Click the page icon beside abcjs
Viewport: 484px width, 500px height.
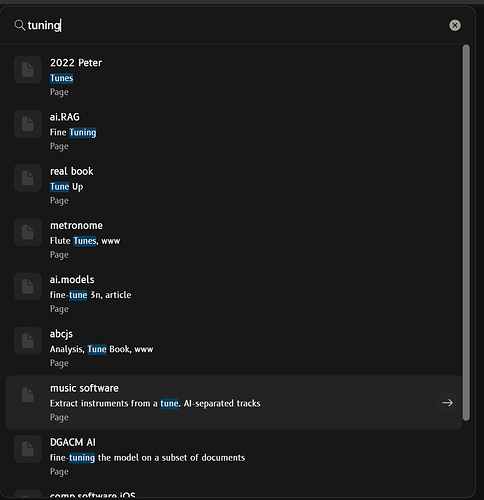(28, 341)
